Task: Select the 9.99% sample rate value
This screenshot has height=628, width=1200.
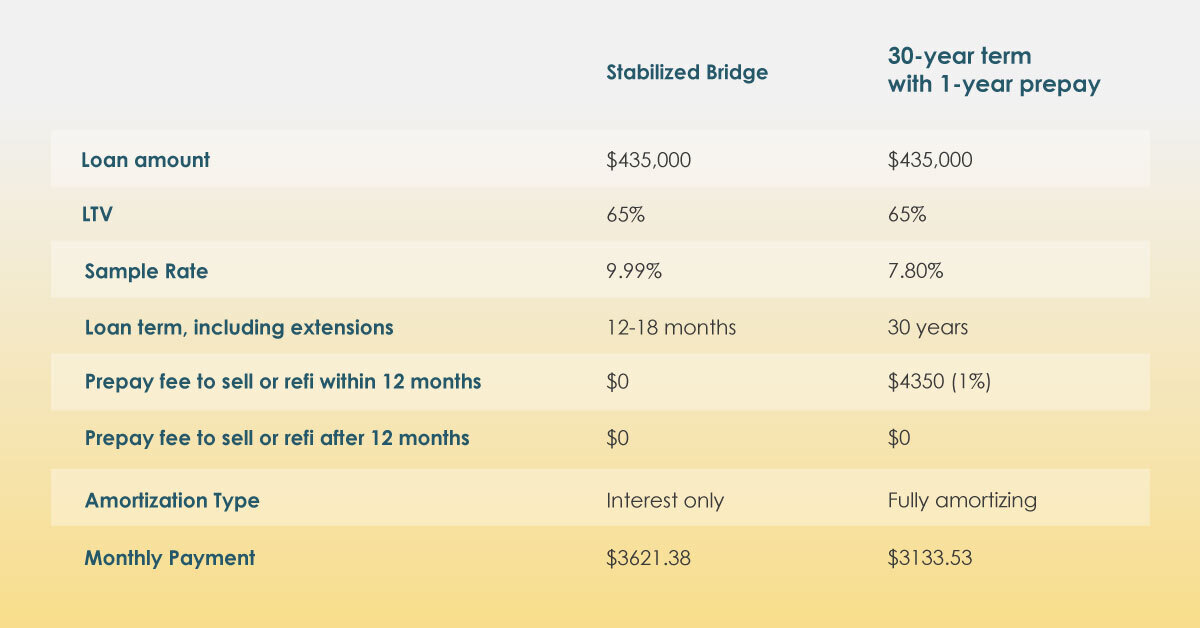Action: pos(634,271)
